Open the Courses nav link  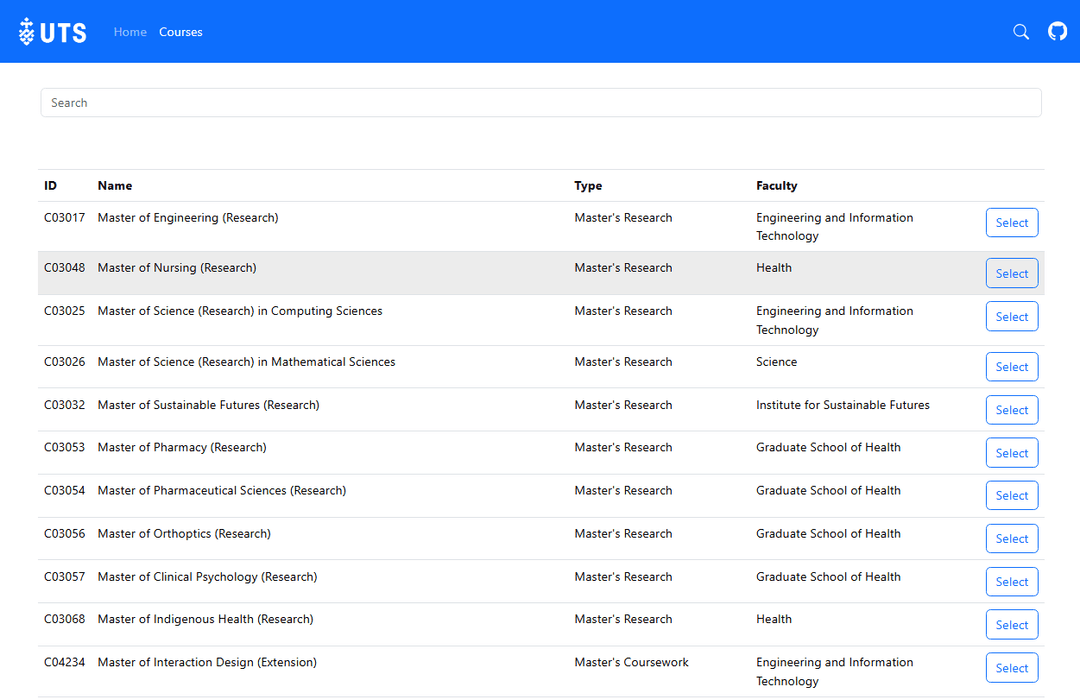coord(181,32)
